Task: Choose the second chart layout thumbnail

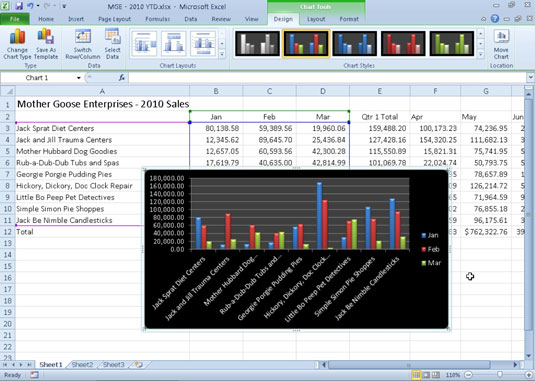Action: [174, 44]
